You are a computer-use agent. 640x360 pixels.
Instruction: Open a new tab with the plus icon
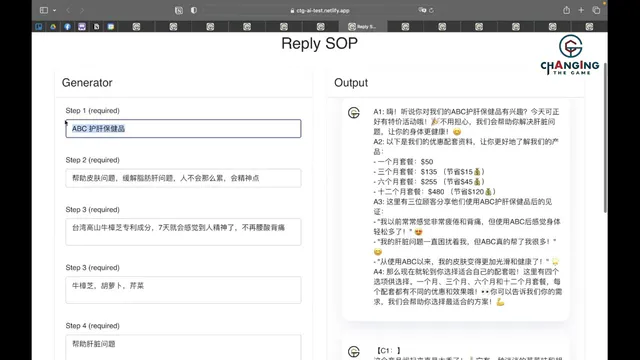pyautogui.click(x=581, y=10)
